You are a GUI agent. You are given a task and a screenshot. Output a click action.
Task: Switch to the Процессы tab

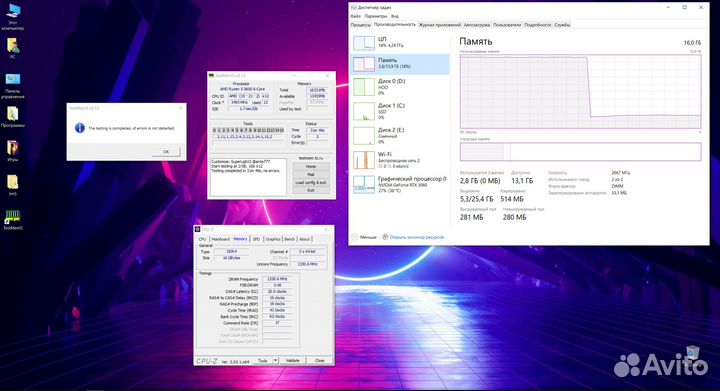360,25
